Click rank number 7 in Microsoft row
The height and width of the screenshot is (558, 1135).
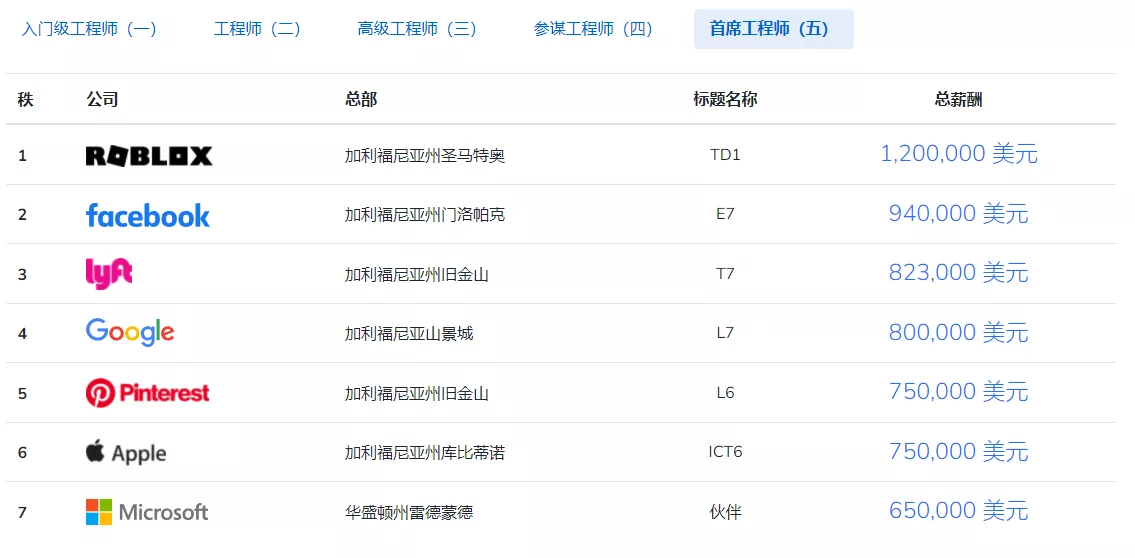(22, 512)
